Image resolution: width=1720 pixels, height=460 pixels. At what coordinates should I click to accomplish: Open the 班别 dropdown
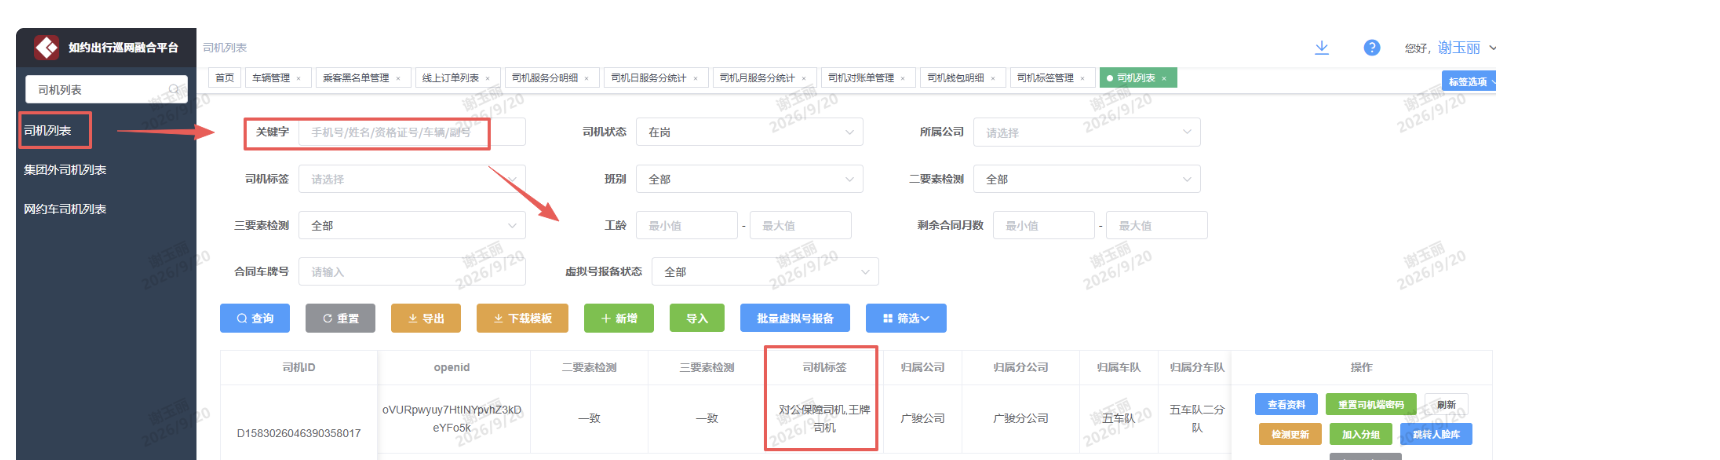(751, 179)
